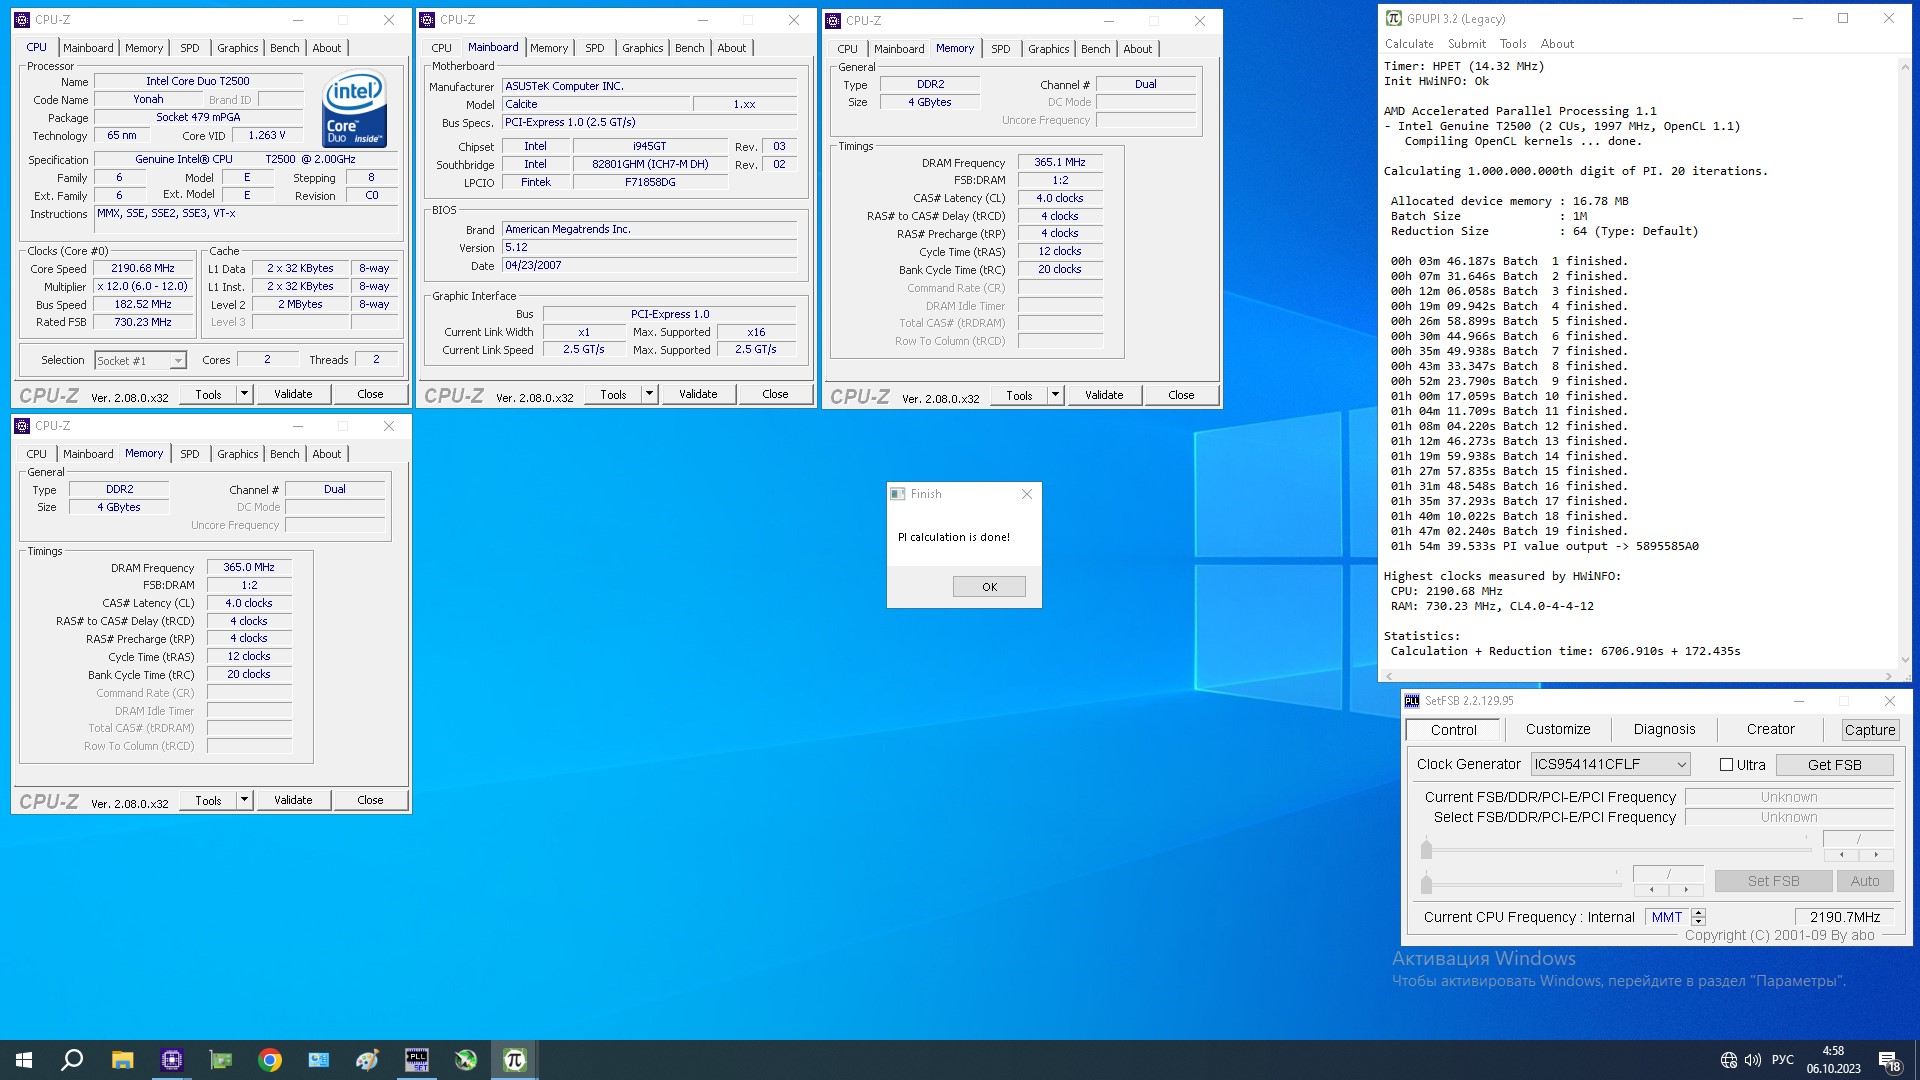Open the volume speaker icon in system tray

pyautogui.click(x=1752, y=1060)
